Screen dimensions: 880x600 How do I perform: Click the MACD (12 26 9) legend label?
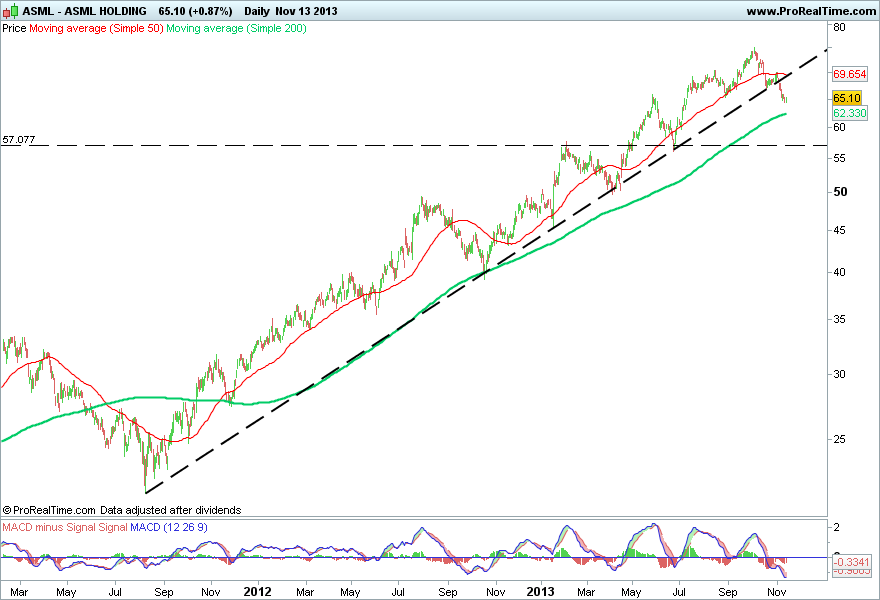pos(169,527)
